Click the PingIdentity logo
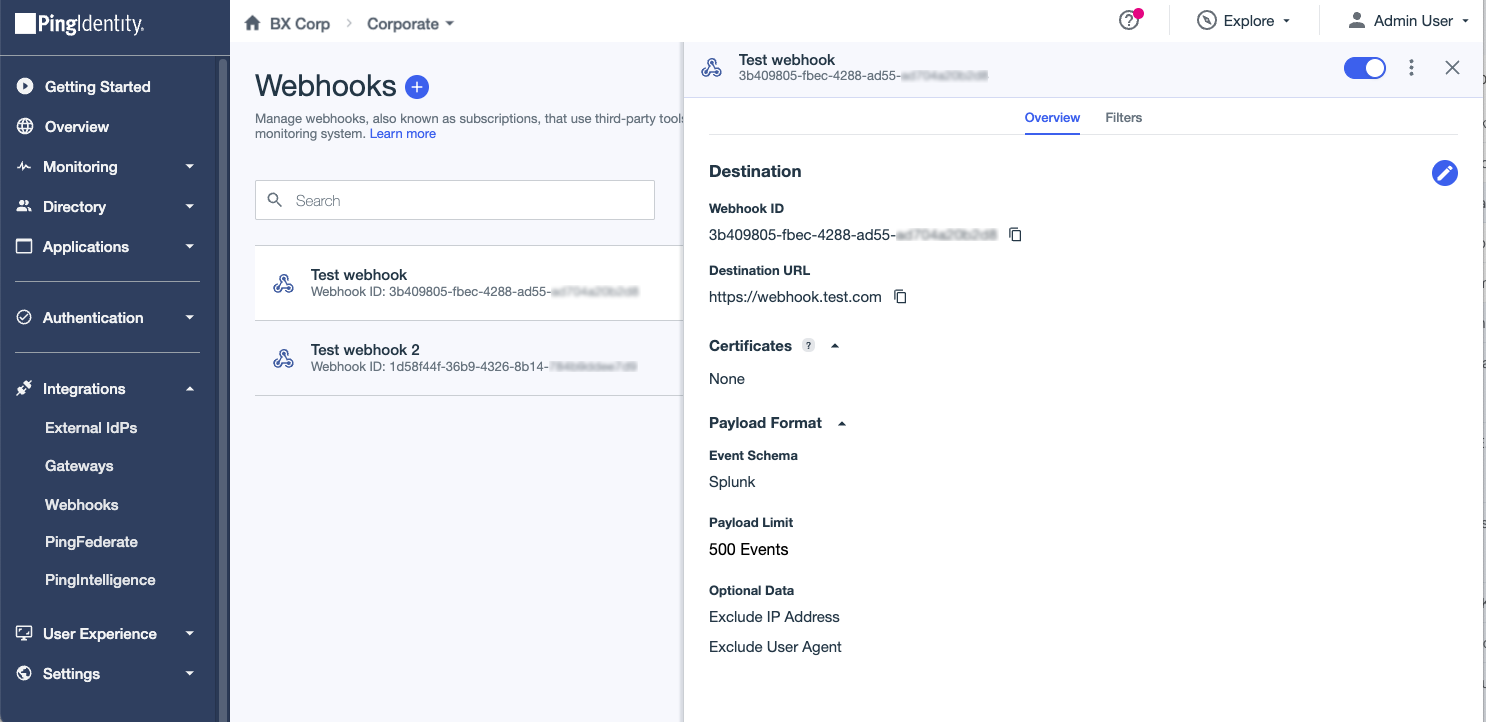 (80, 22)
